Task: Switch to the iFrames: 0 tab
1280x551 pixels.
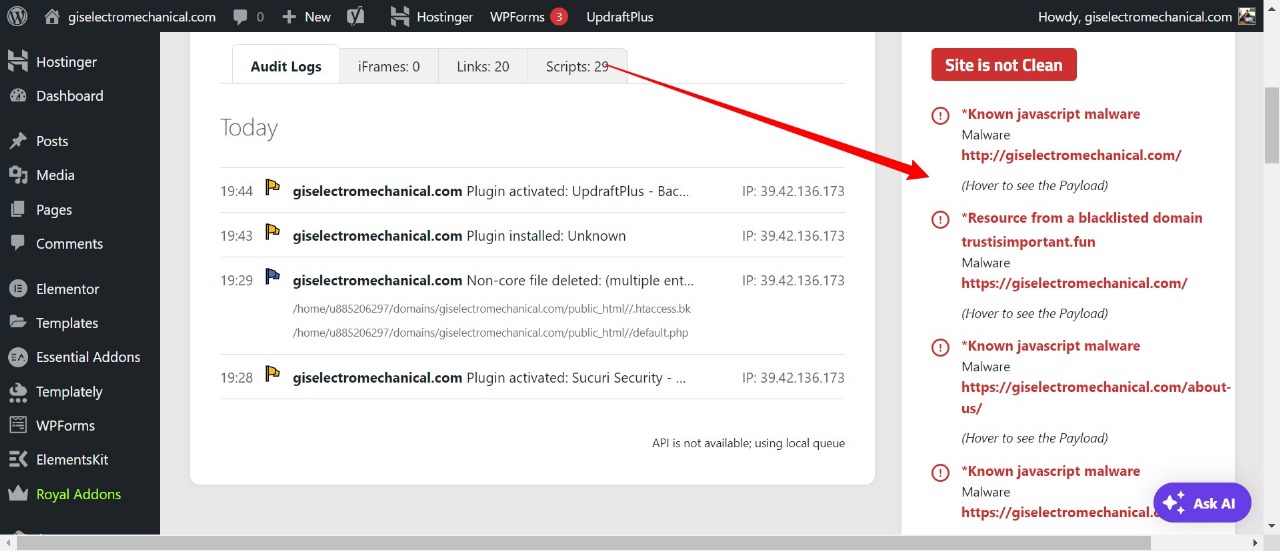Action: click(389, 66)
